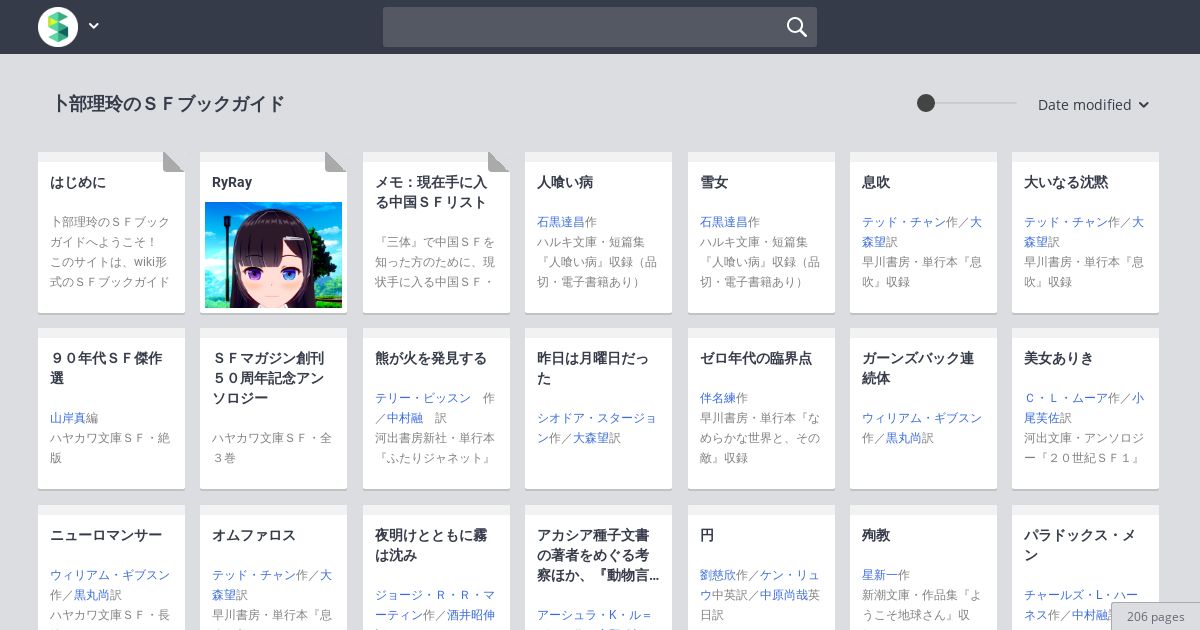This screenshot has width=1200, height=630.
Task: Open the 夜明けとともに霧は沈み card title
Action: (431, 545)
